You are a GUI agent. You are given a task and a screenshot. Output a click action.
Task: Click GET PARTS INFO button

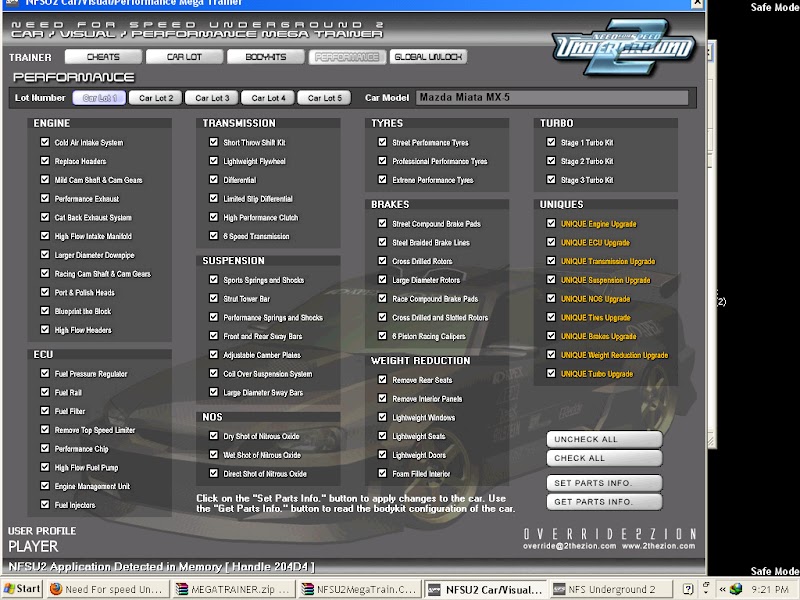tap(604, 502)
